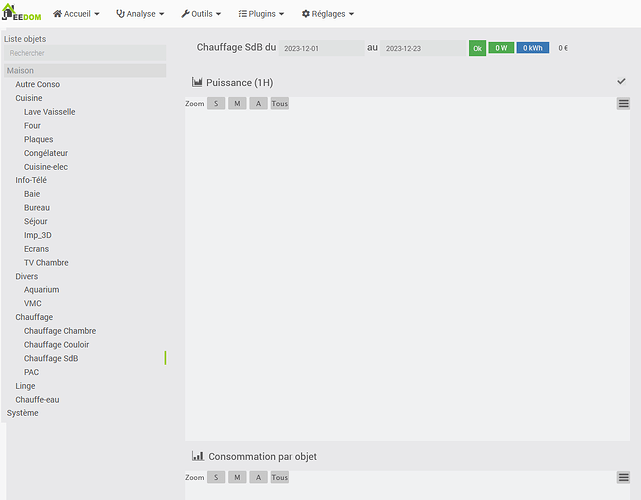Click the Rechercher search field
The height and width of the screenshot is (500, 641).
point(85,53)
